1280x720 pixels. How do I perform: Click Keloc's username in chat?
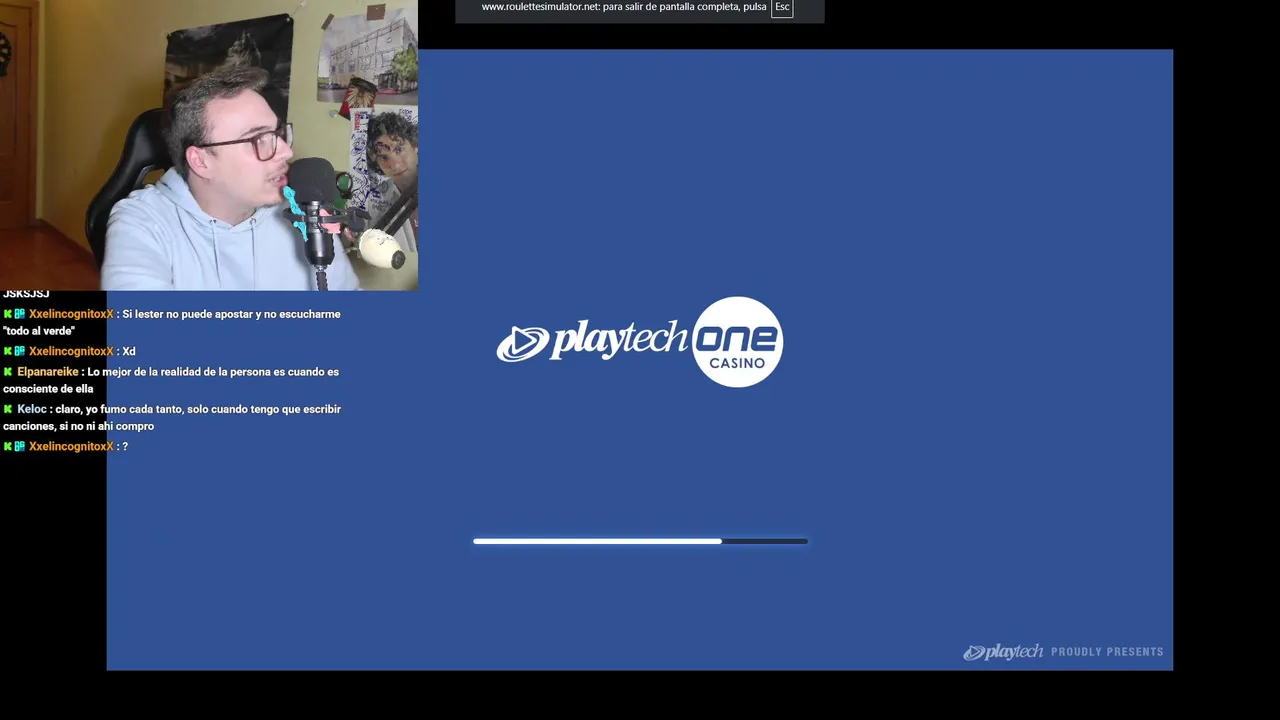point(31,409)
